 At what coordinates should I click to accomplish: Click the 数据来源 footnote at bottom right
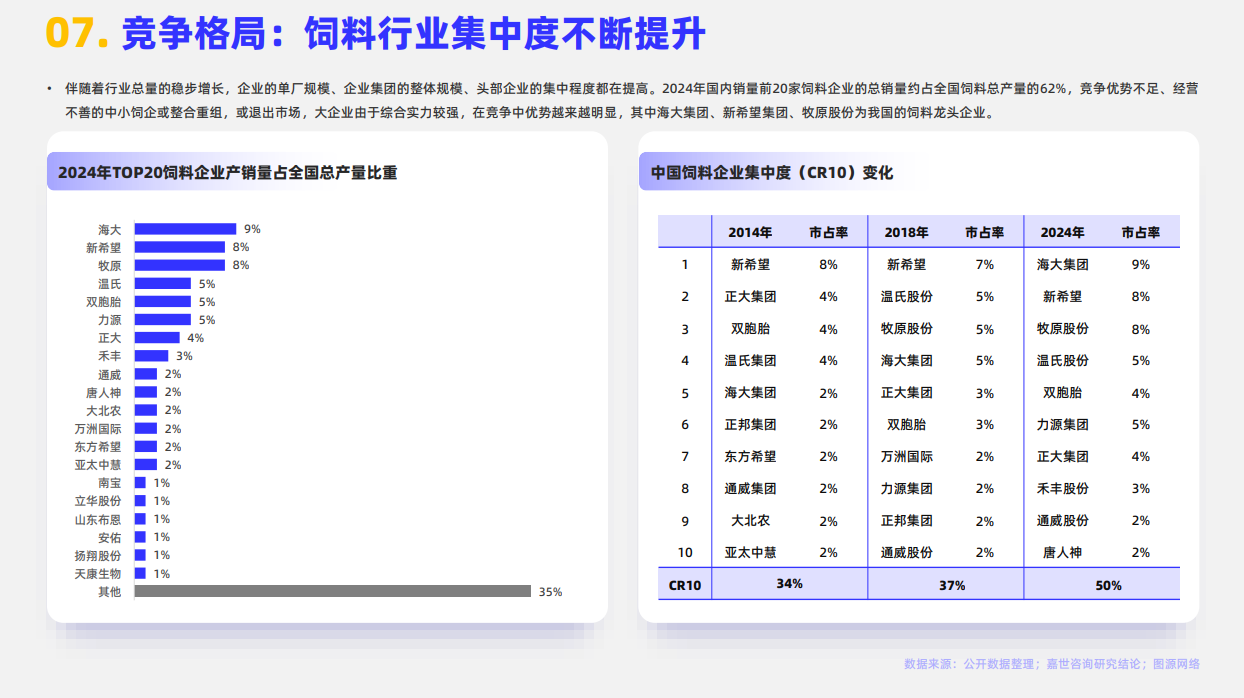point(1051,664)
